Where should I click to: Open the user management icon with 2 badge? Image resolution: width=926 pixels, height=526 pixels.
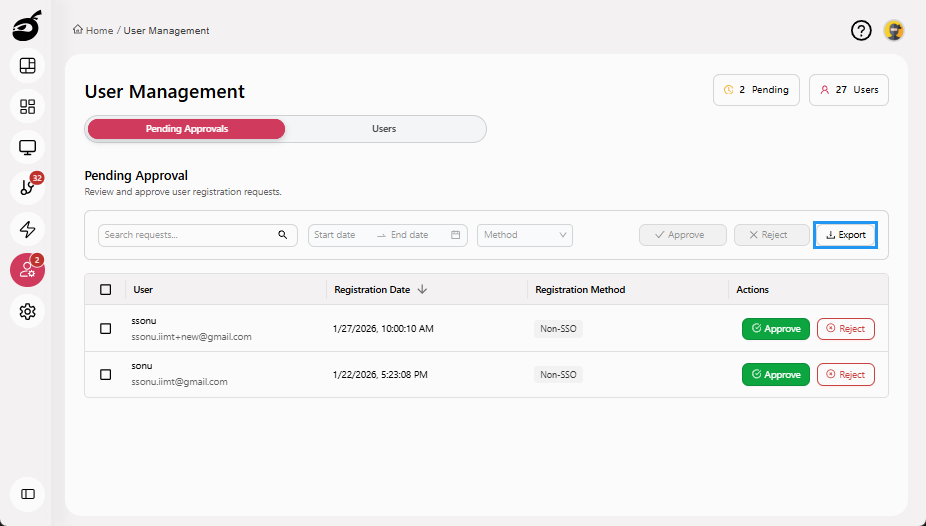pos(28,270)
